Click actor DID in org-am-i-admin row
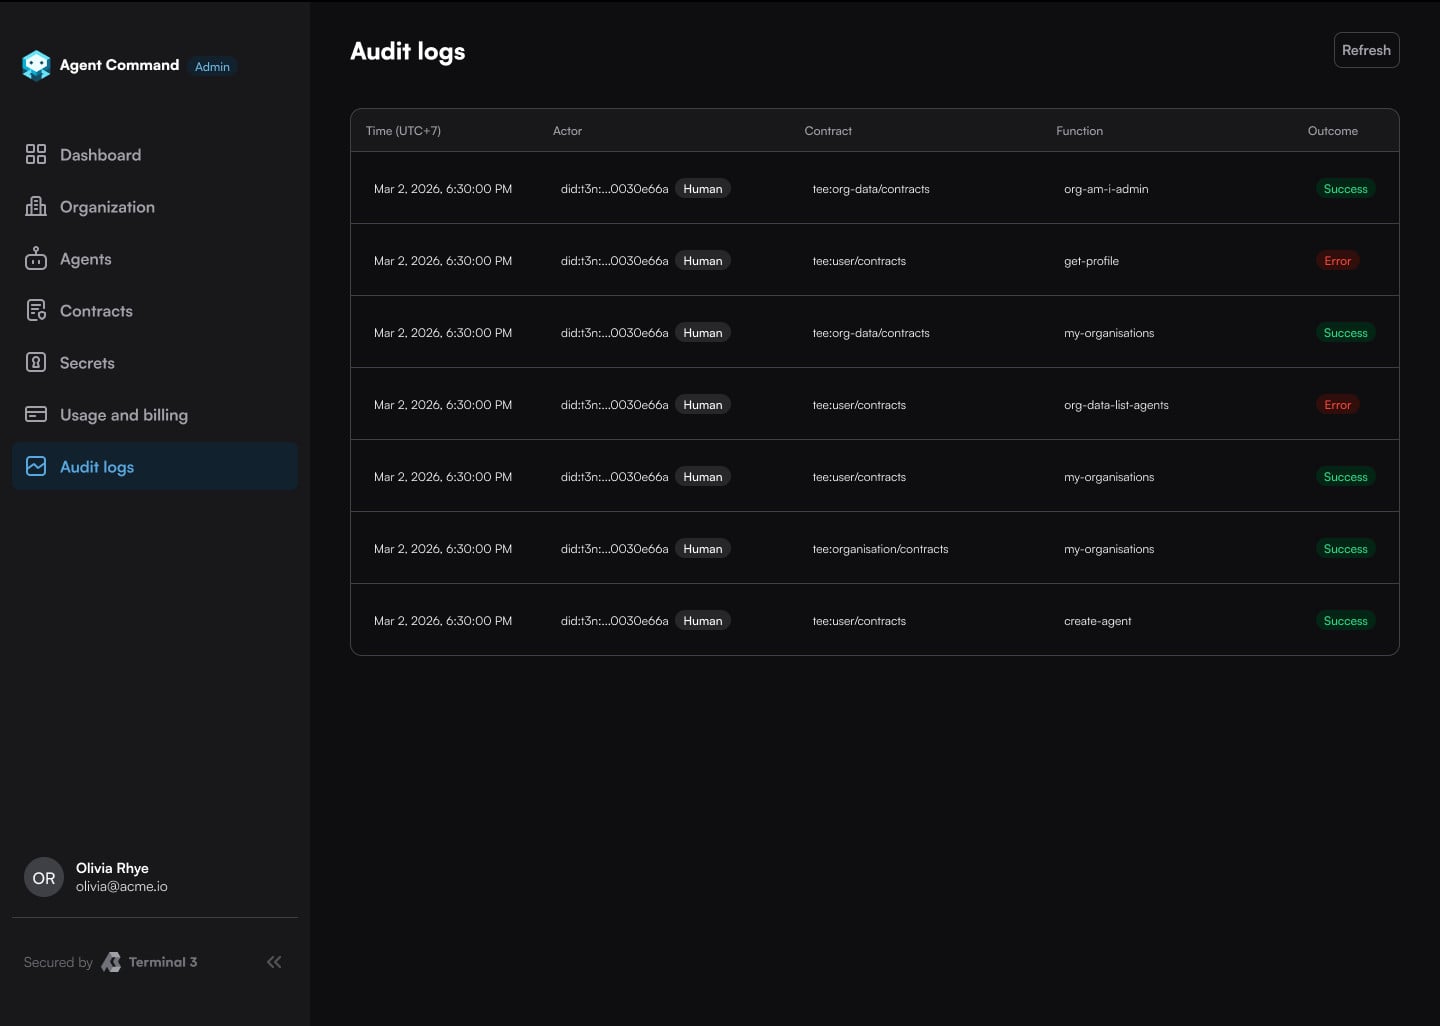1440x1026 pixels. point(614,189)
